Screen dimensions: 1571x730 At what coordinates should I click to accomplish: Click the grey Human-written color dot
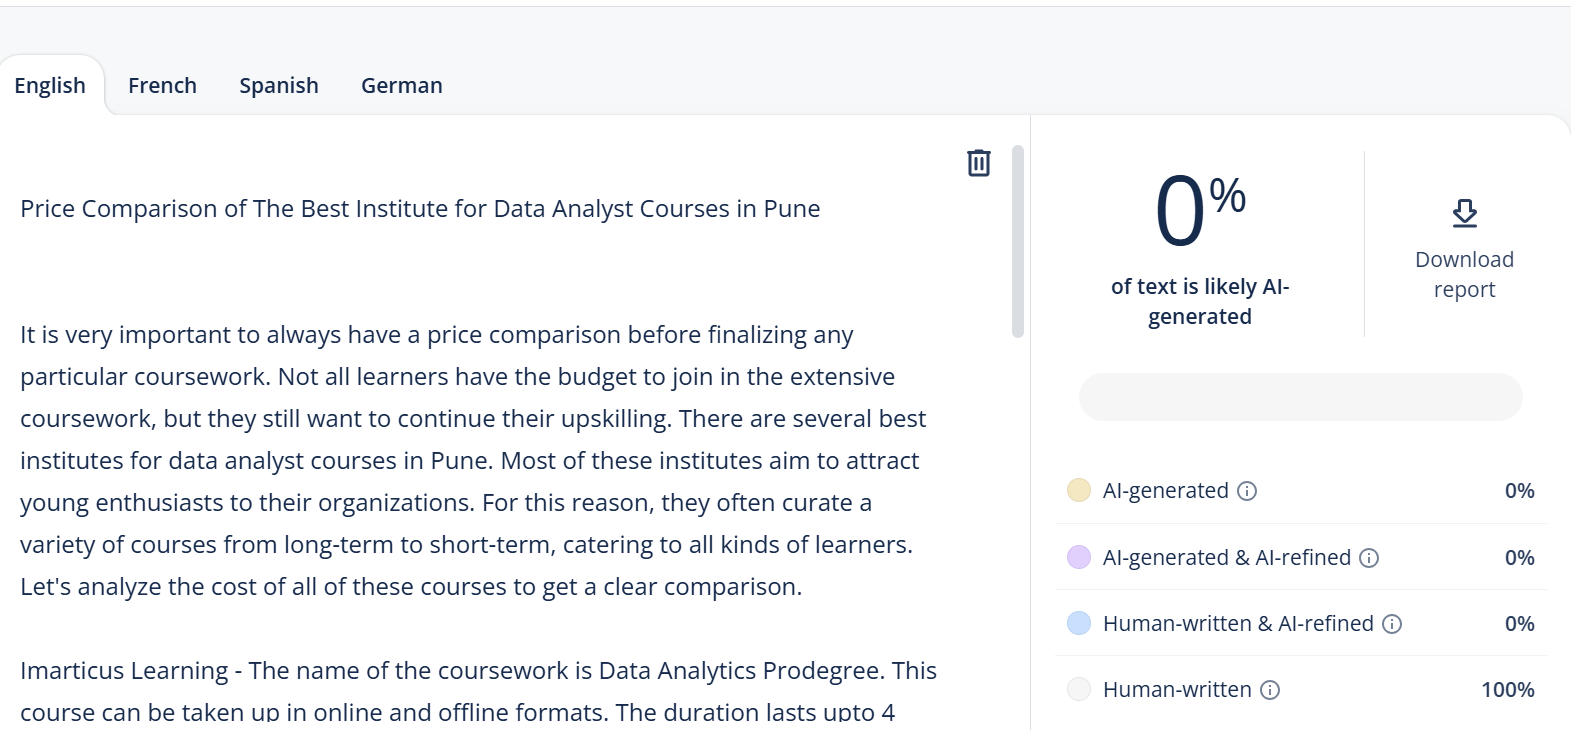pyautogui.click(x=1079, y=689)
